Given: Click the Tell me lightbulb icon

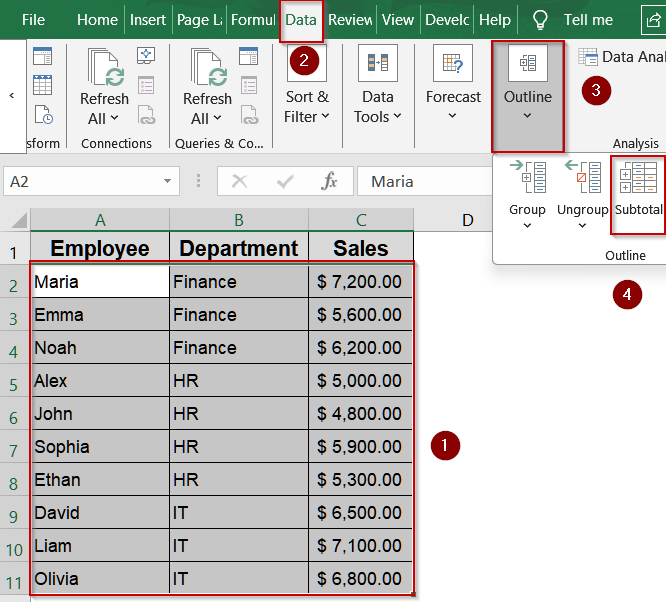Looking at the screenshot, I should (540, 19).
